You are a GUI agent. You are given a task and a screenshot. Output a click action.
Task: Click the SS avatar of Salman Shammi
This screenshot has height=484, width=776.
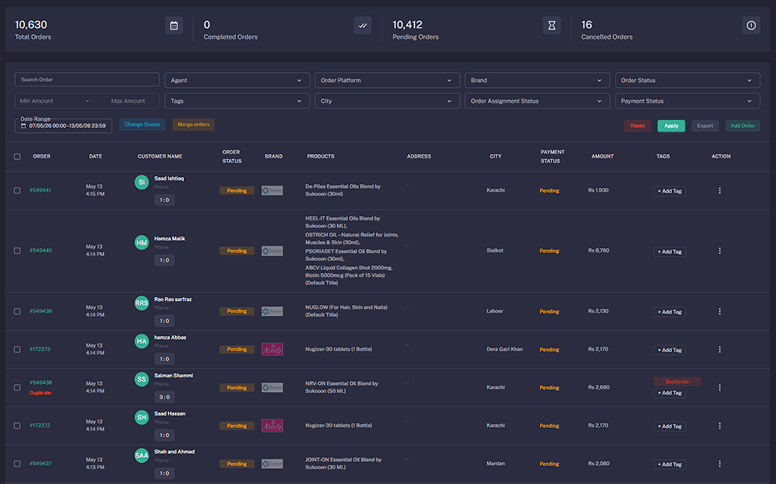pyautogui.click(x=142, y=379)
